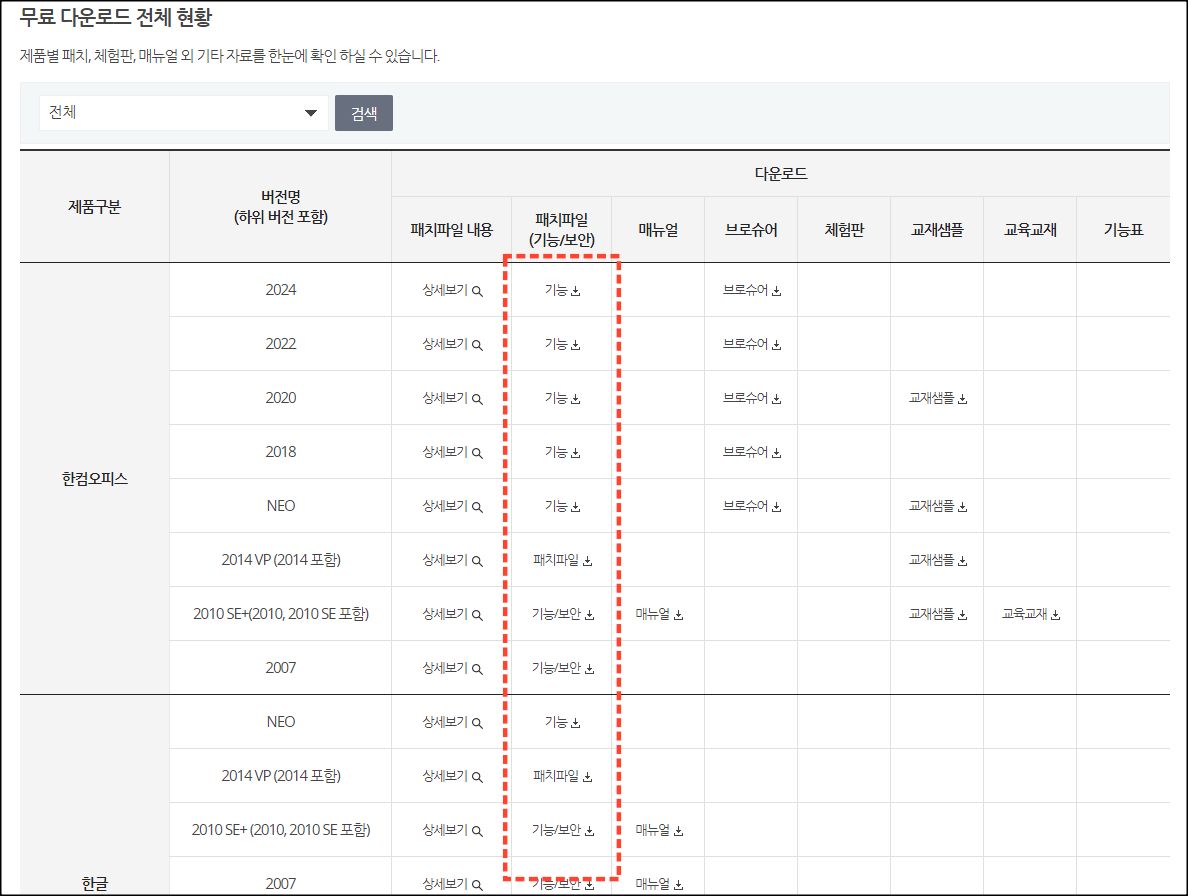This screenshot has height=896, width=1188.
Task: Download the 기능 file for 한글 NEO
Action: pyautogui.click(x=561, y=721)
